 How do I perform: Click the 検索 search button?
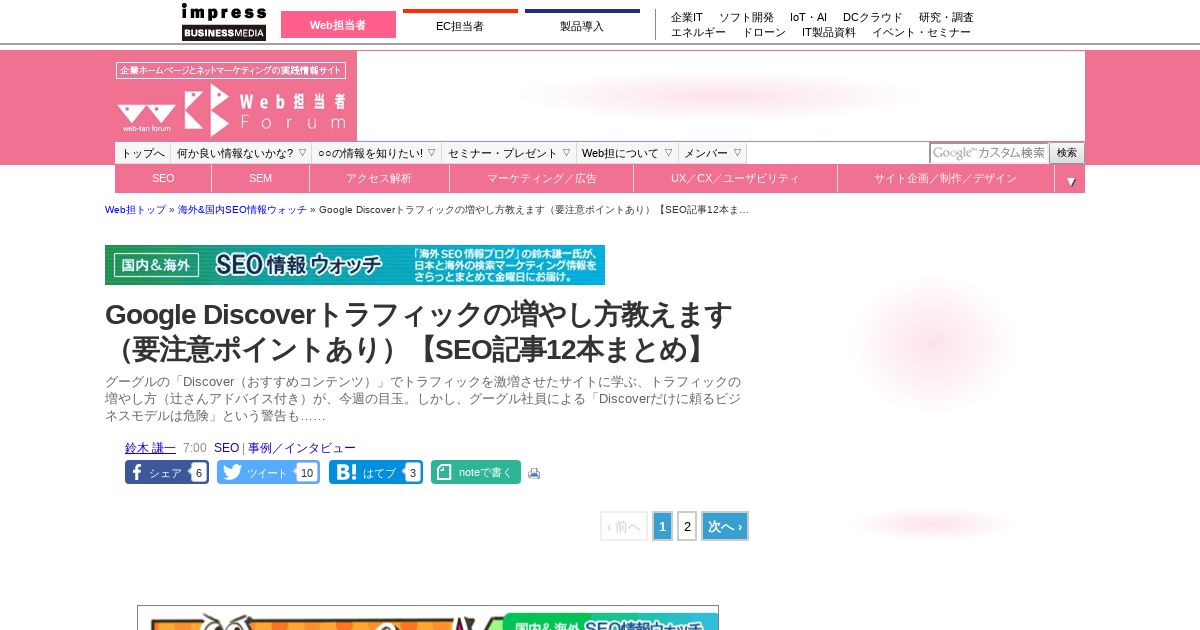click(x=1067, y=153)
